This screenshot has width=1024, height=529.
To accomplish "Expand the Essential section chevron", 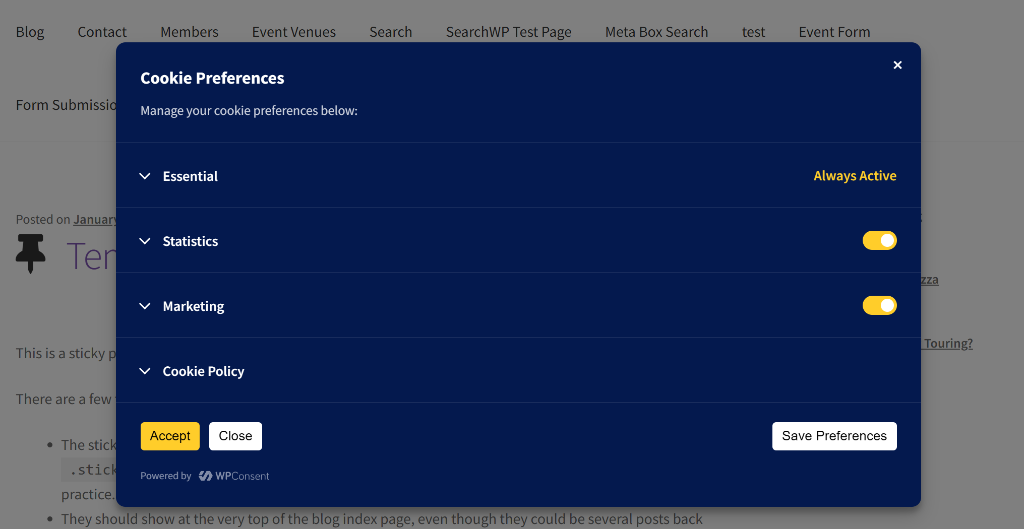I will pyautogui.click(x=145, y=176).
